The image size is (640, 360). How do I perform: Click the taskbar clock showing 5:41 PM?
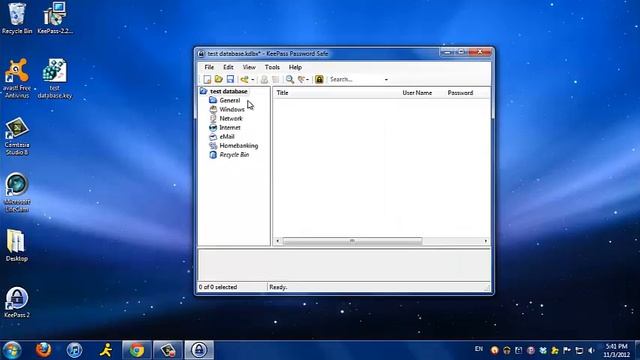pos(617,351)
